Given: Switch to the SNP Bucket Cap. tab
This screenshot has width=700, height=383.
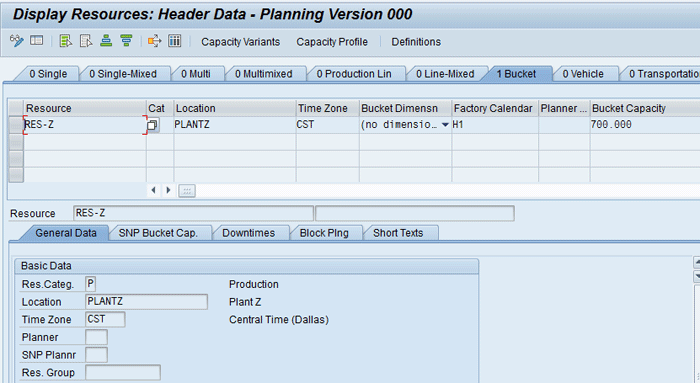Looking at the screenshot, I should (158, 233).
